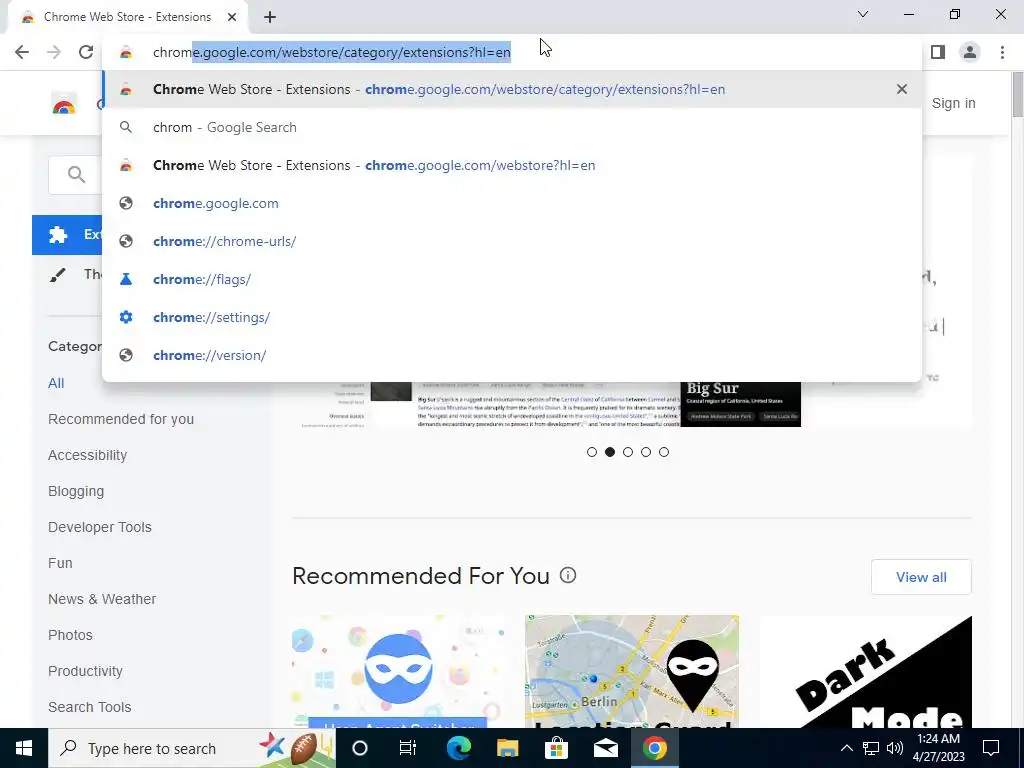Open Task View on the taskbar

[408, 748]
